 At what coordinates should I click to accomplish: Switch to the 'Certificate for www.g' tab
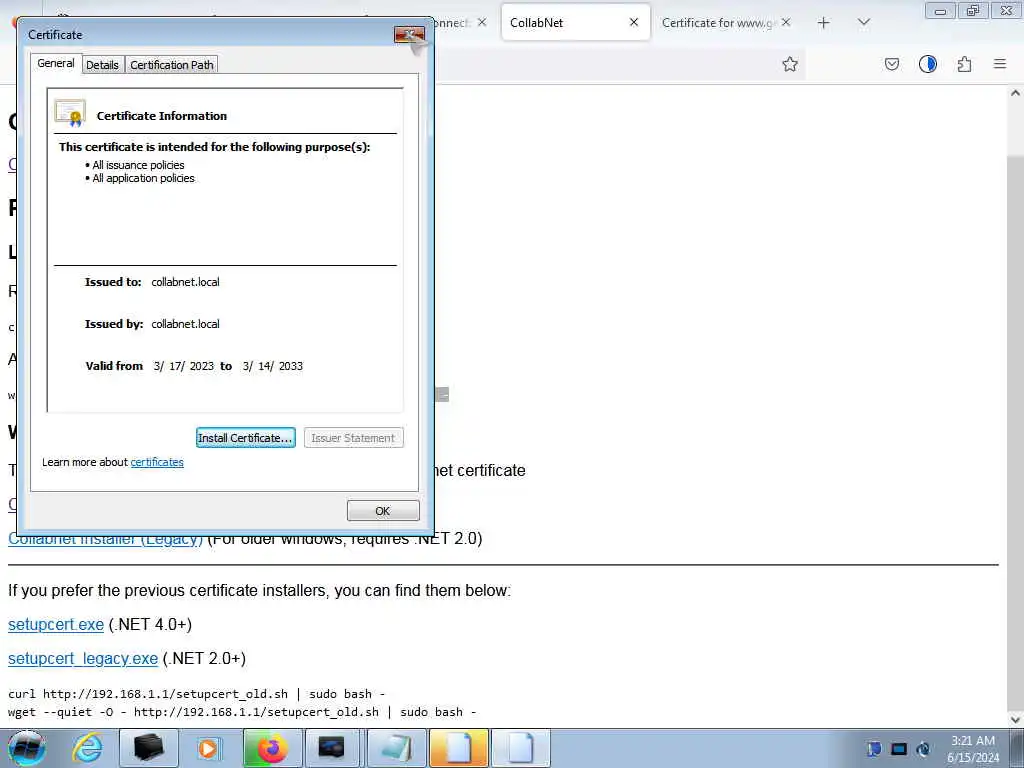point(717,23)
